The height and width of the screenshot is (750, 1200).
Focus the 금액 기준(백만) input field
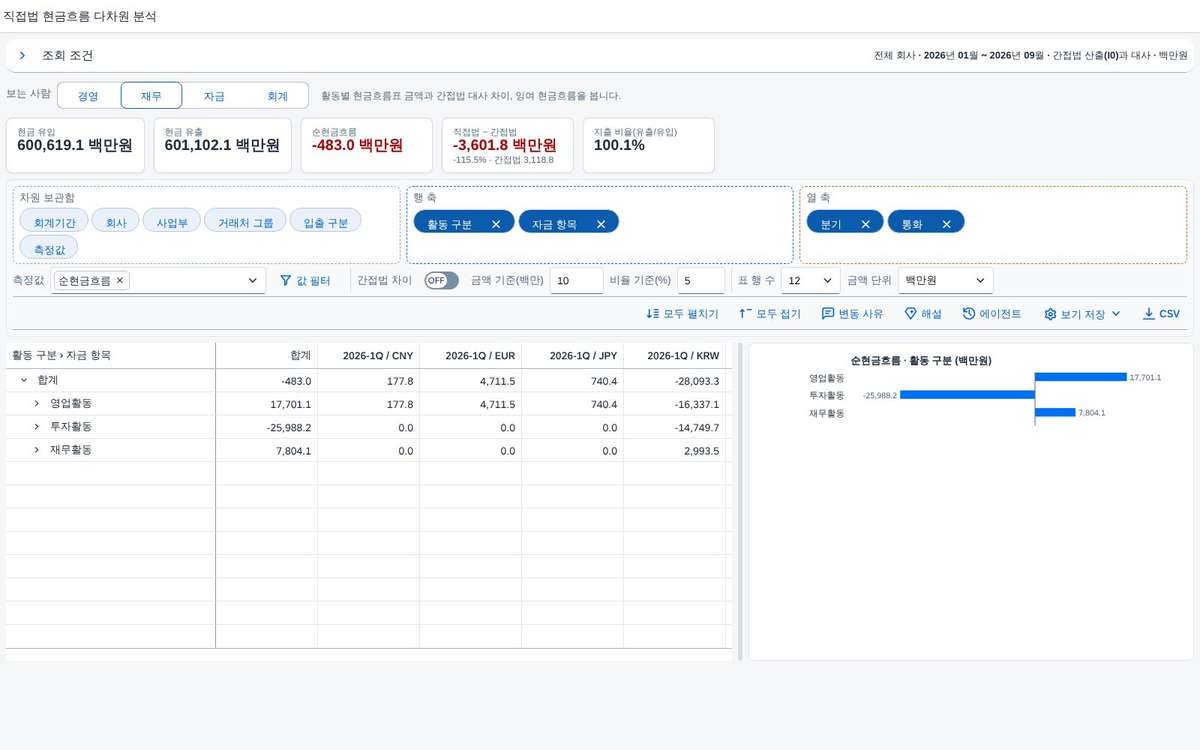pyautogui.click(x=576, y=281)
